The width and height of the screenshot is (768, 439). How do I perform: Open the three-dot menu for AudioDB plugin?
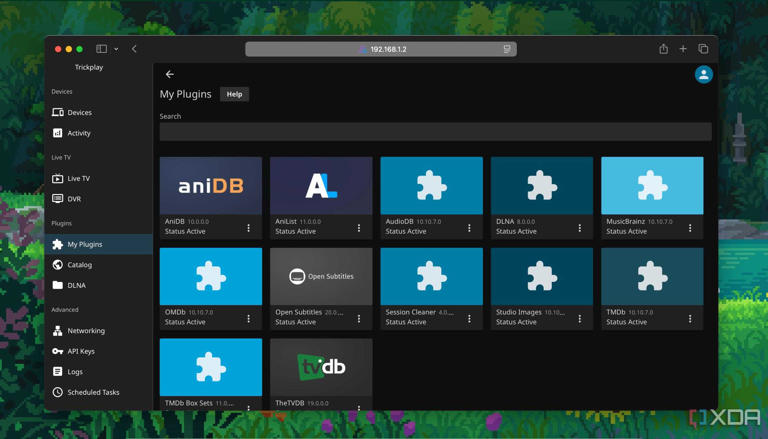pyautogui.click(x=469, y=228)
